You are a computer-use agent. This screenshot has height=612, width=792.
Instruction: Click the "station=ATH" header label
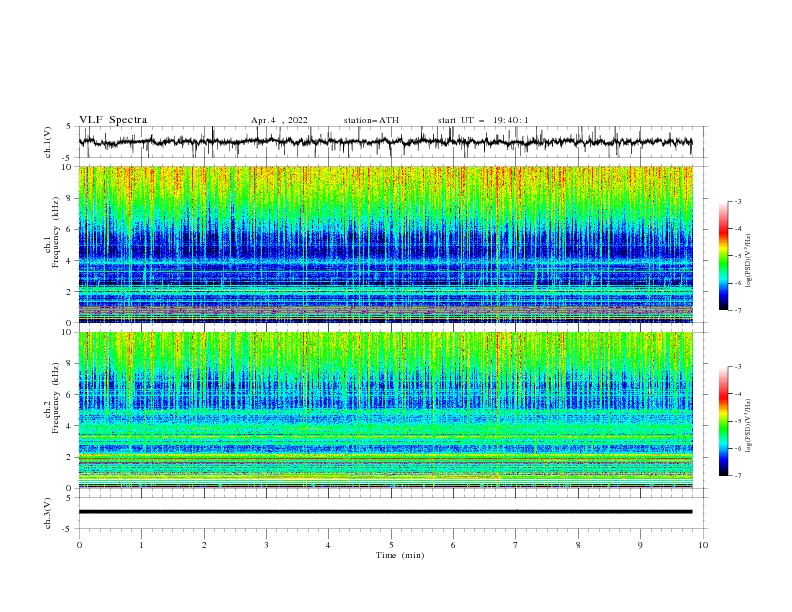tap(371, 120)
